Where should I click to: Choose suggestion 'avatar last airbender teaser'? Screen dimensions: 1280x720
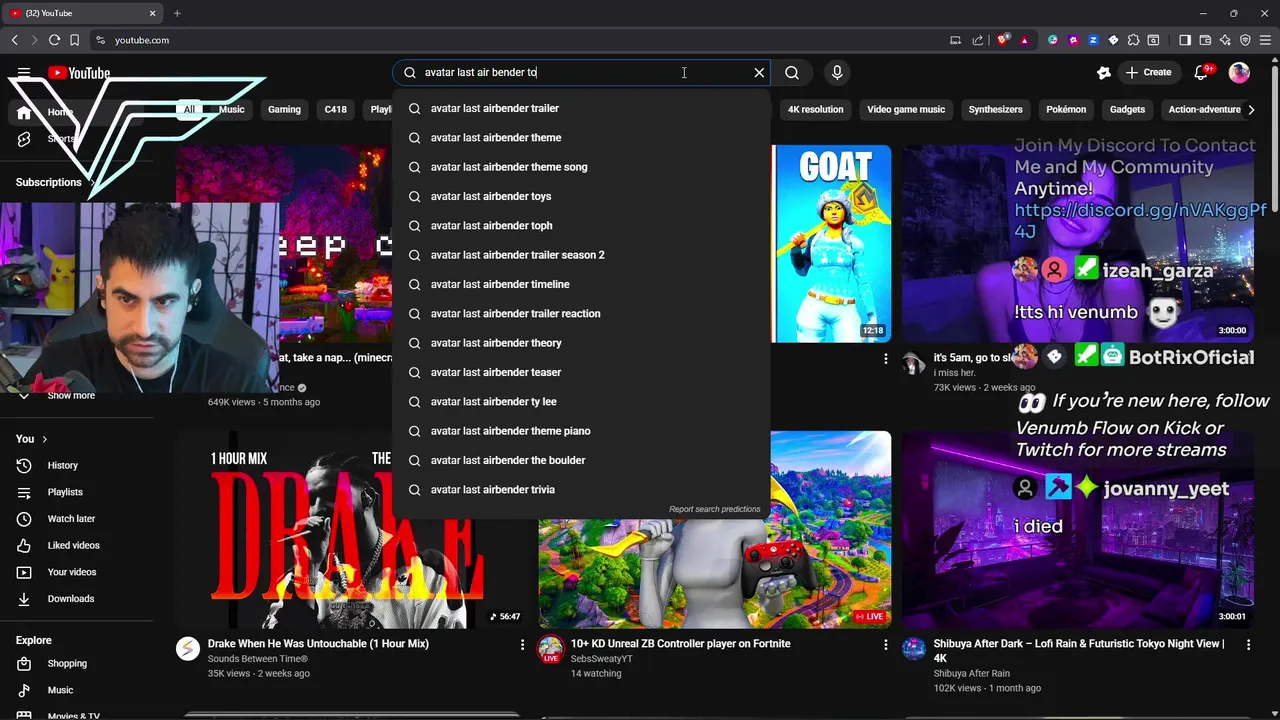[x=581, y=372]
